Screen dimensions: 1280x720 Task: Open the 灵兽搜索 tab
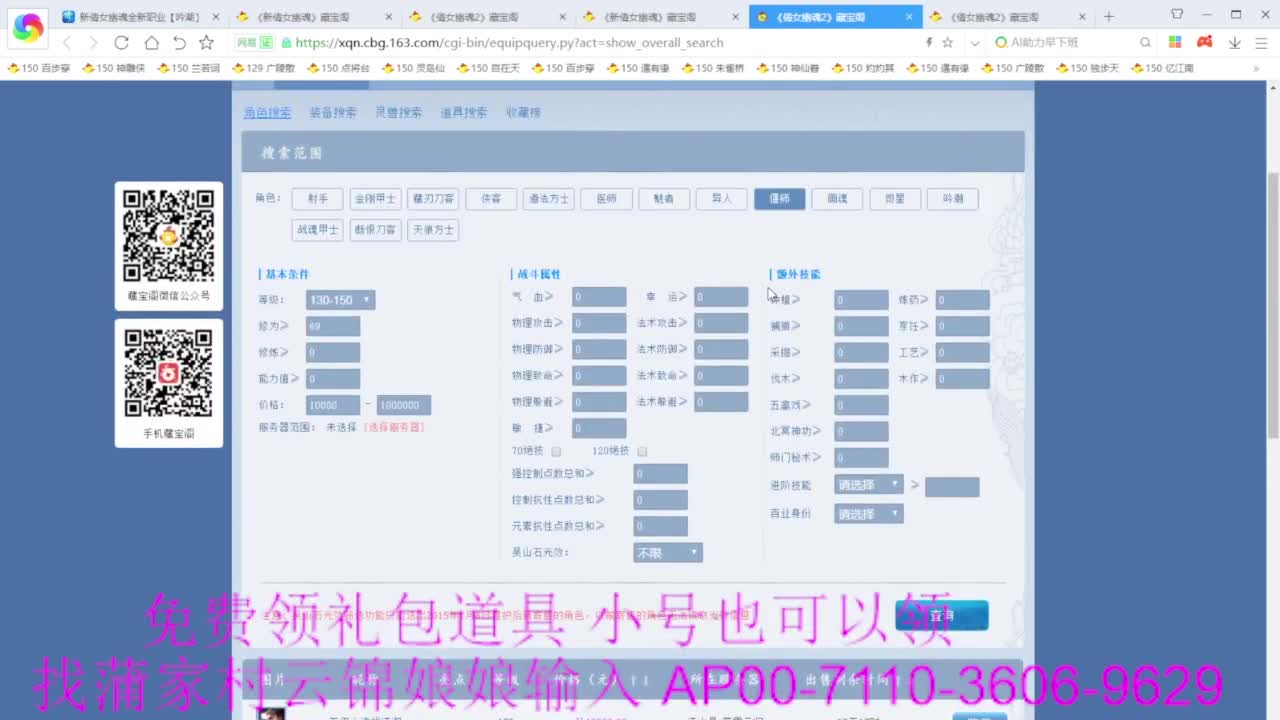click(x=398, y=113)
